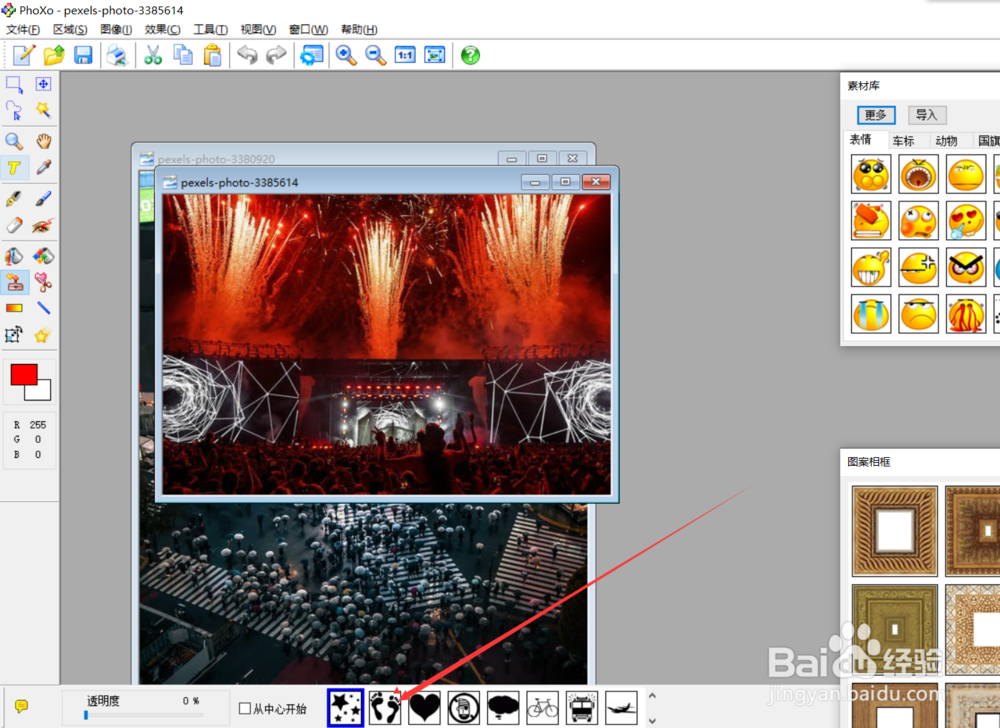The height and width of the screenshot is (728, 1000).
Task: Undo the last action
Action: [x=247, y=55]
